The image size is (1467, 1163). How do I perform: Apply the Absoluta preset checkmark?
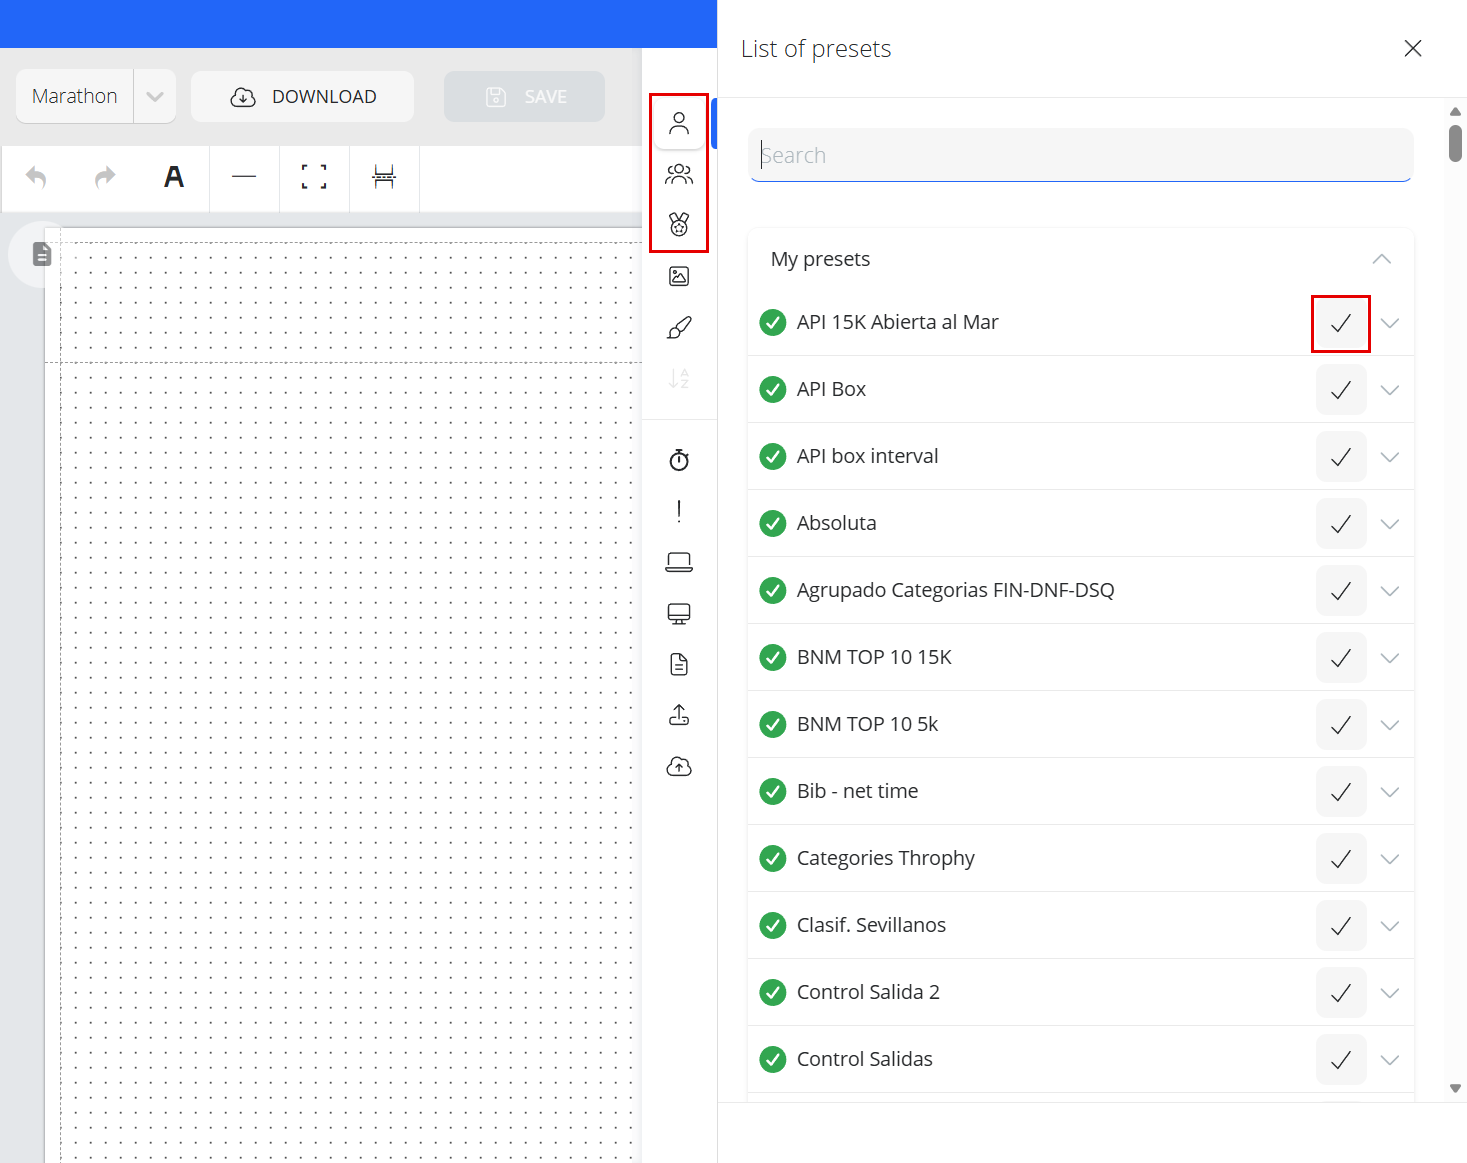click(1341, 524)
